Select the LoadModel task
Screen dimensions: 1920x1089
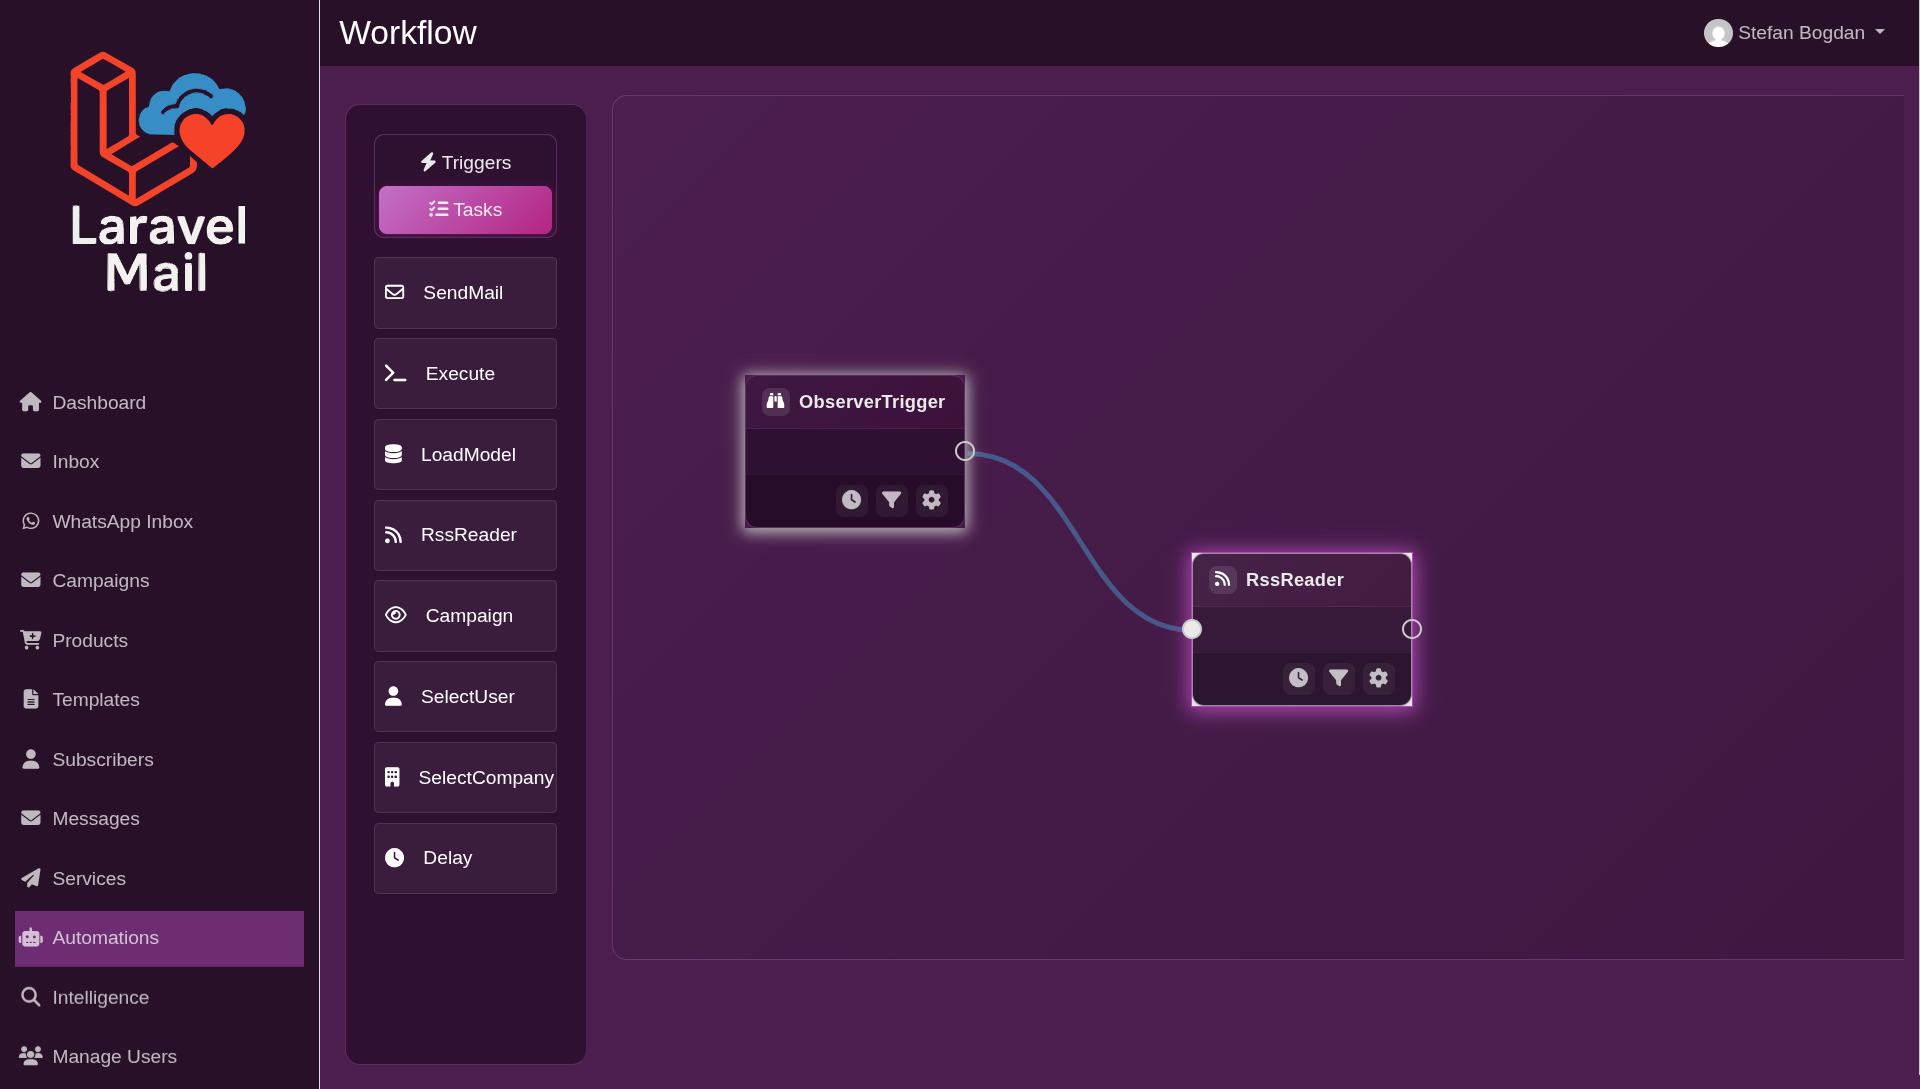464,454
